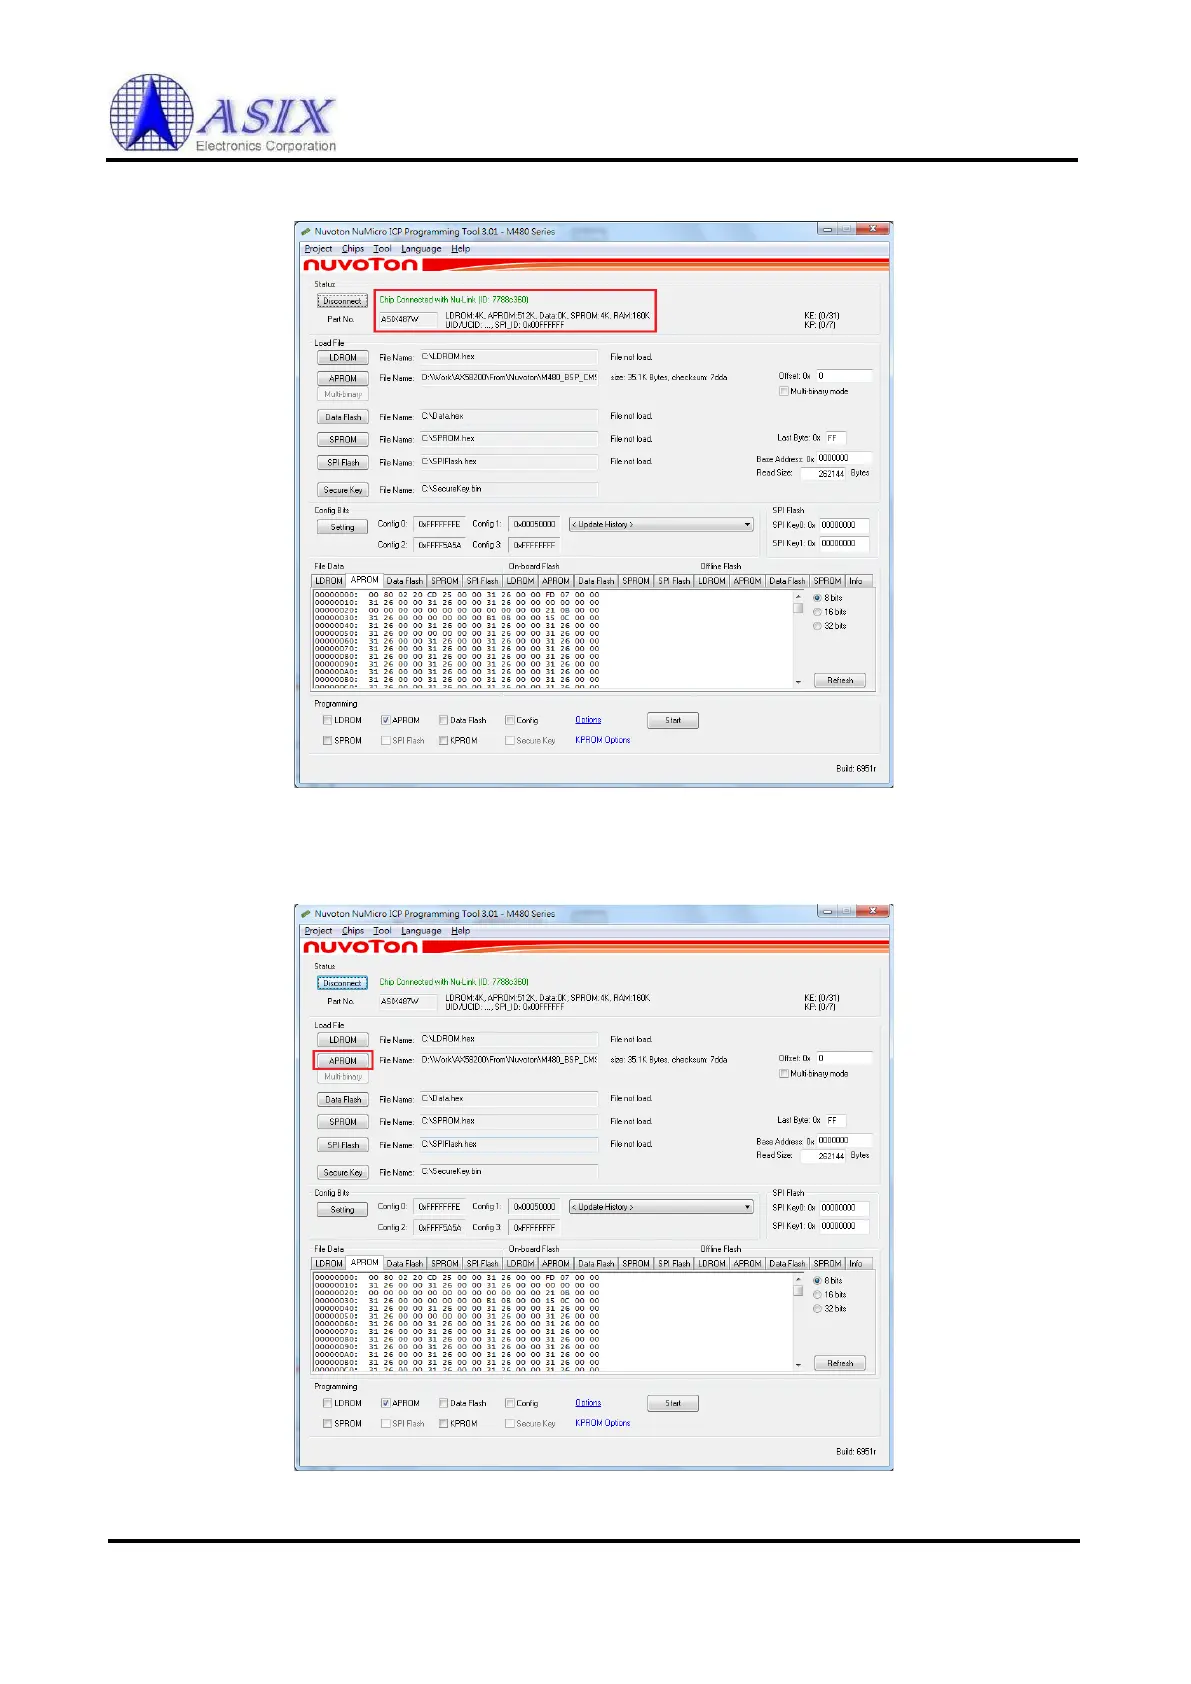The height and width of the screenshot is (1684, 1191).
Task: Open the Chips menu in the upper window
Action: [x=353, y=249]
